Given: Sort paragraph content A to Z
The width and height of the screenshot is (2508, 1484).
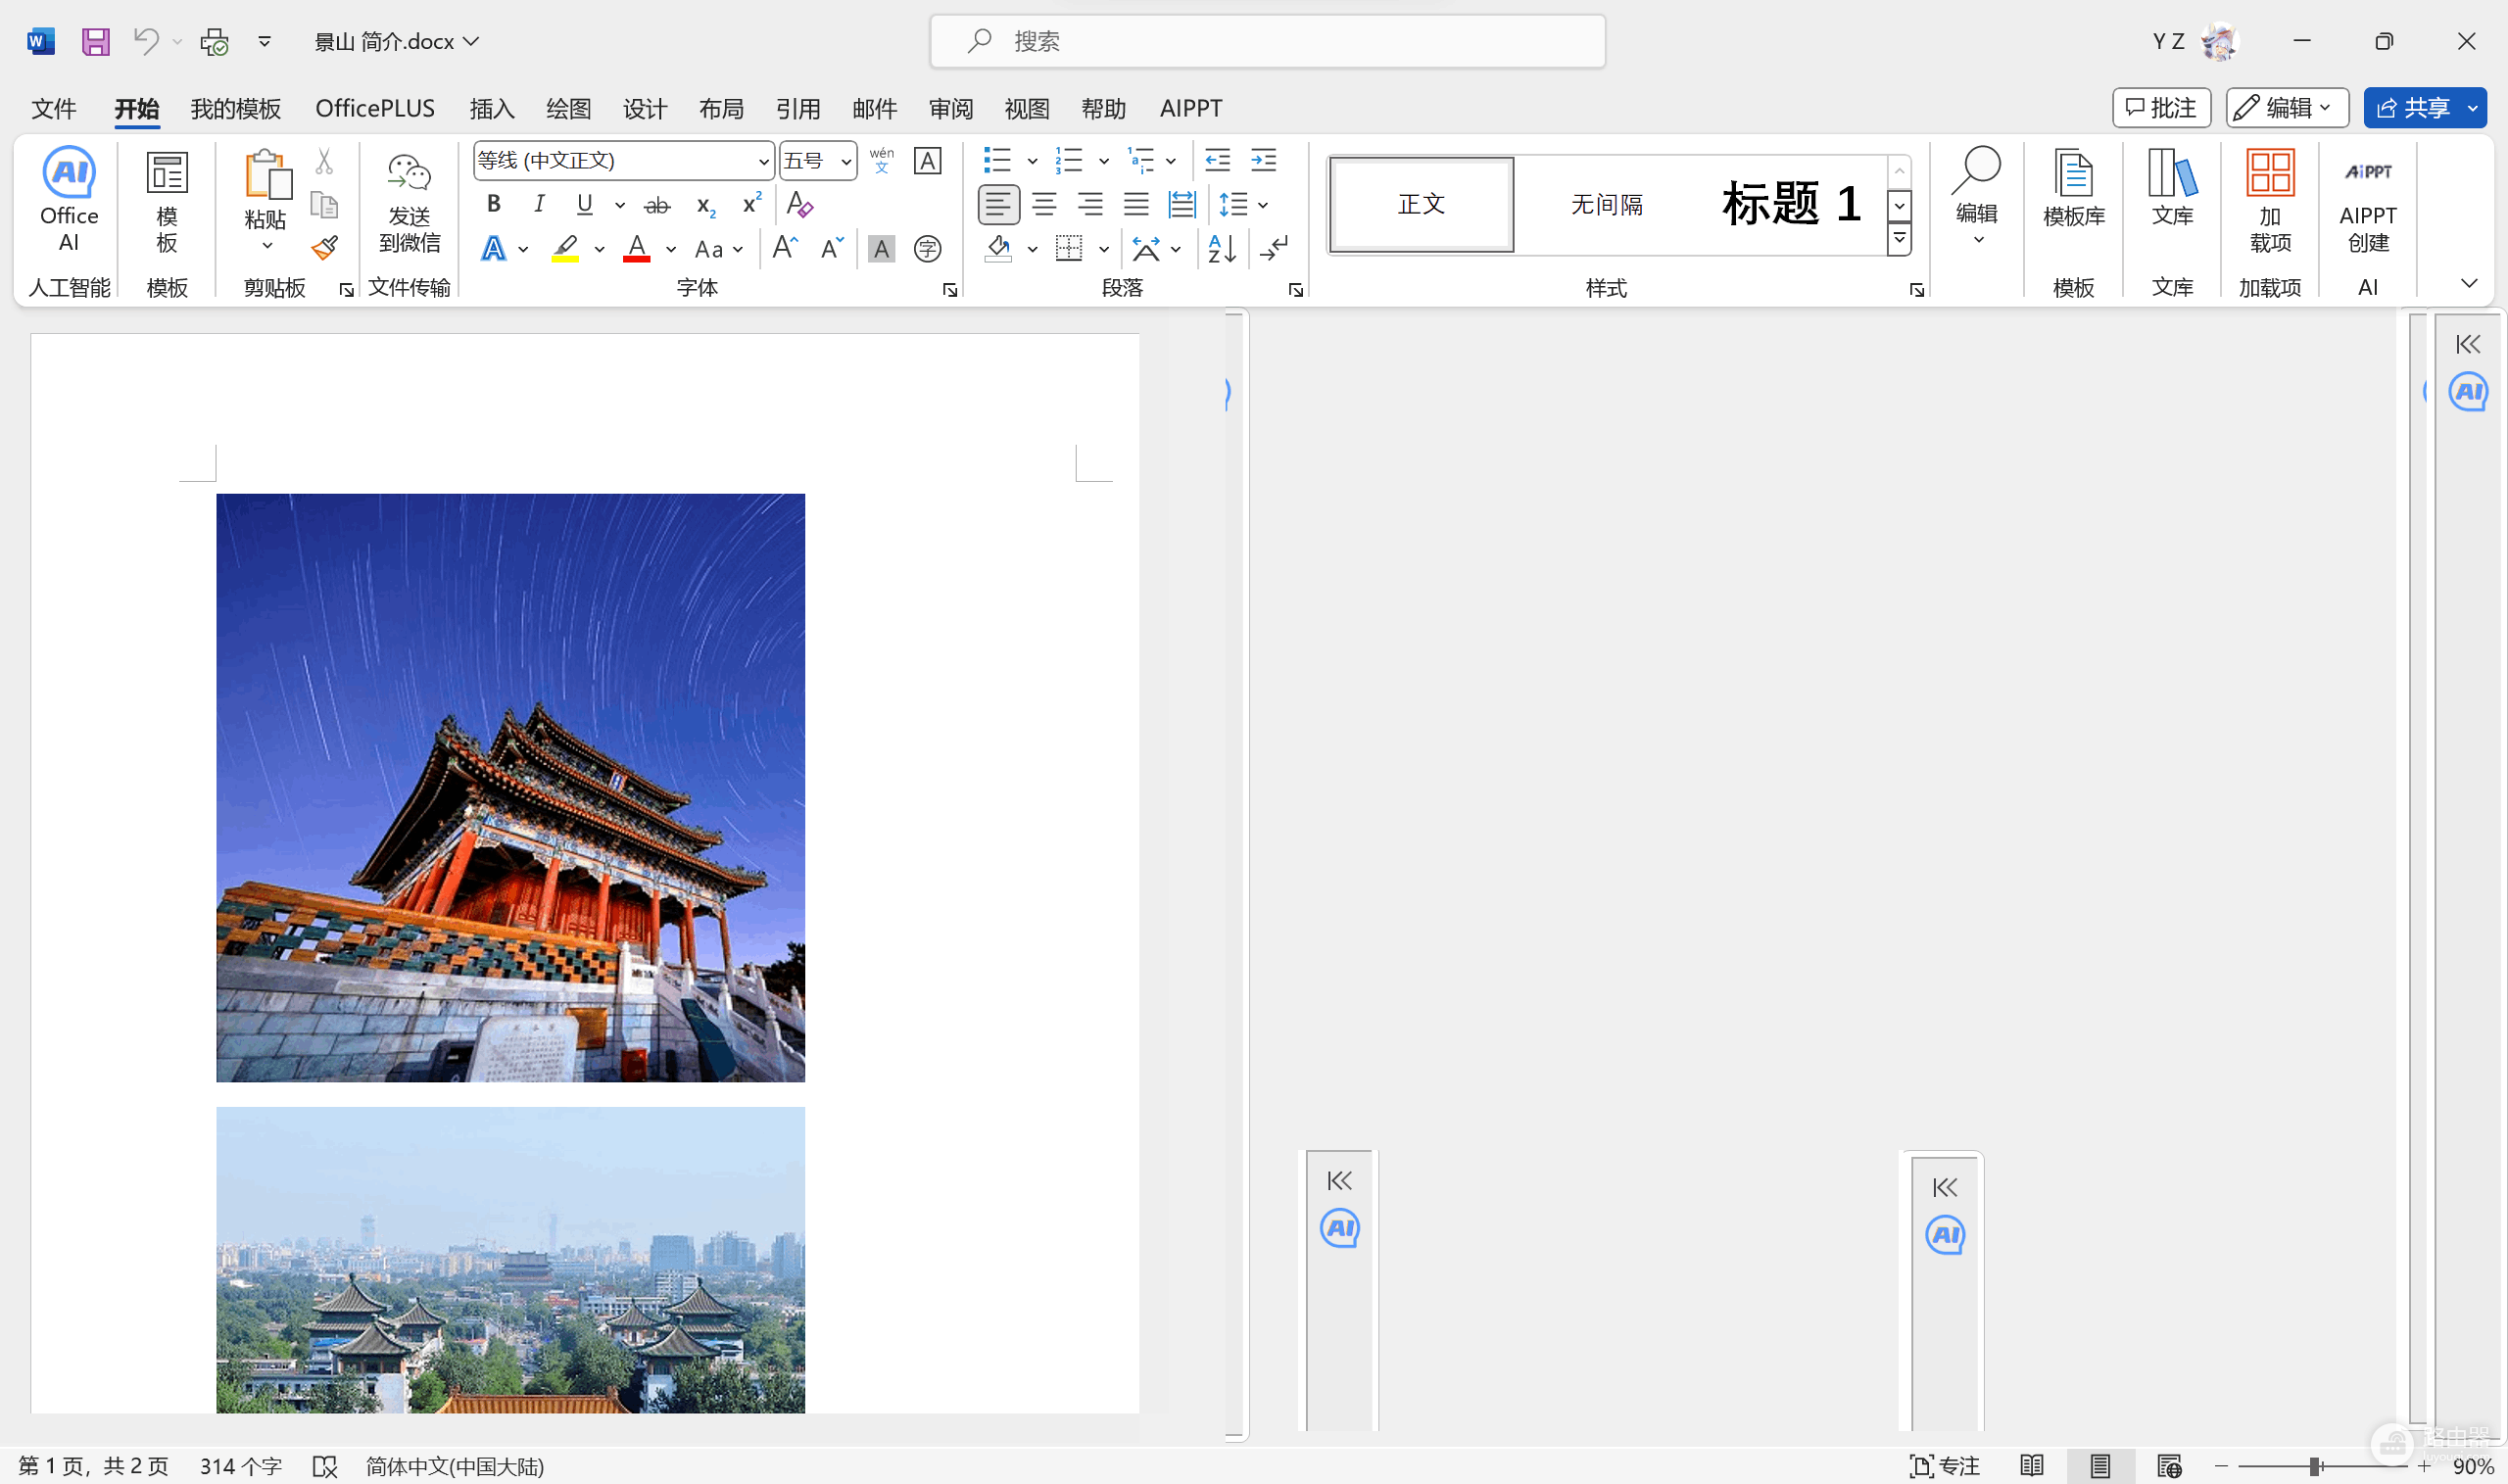Looking at the screenshot, I should point(1222,248).
